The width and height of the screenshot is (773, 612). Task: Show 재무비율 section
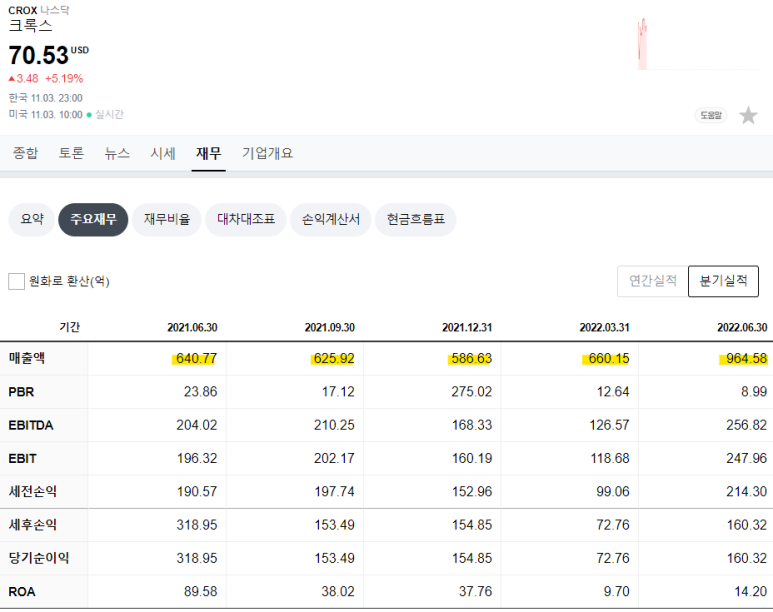click(x=167, y=219)
